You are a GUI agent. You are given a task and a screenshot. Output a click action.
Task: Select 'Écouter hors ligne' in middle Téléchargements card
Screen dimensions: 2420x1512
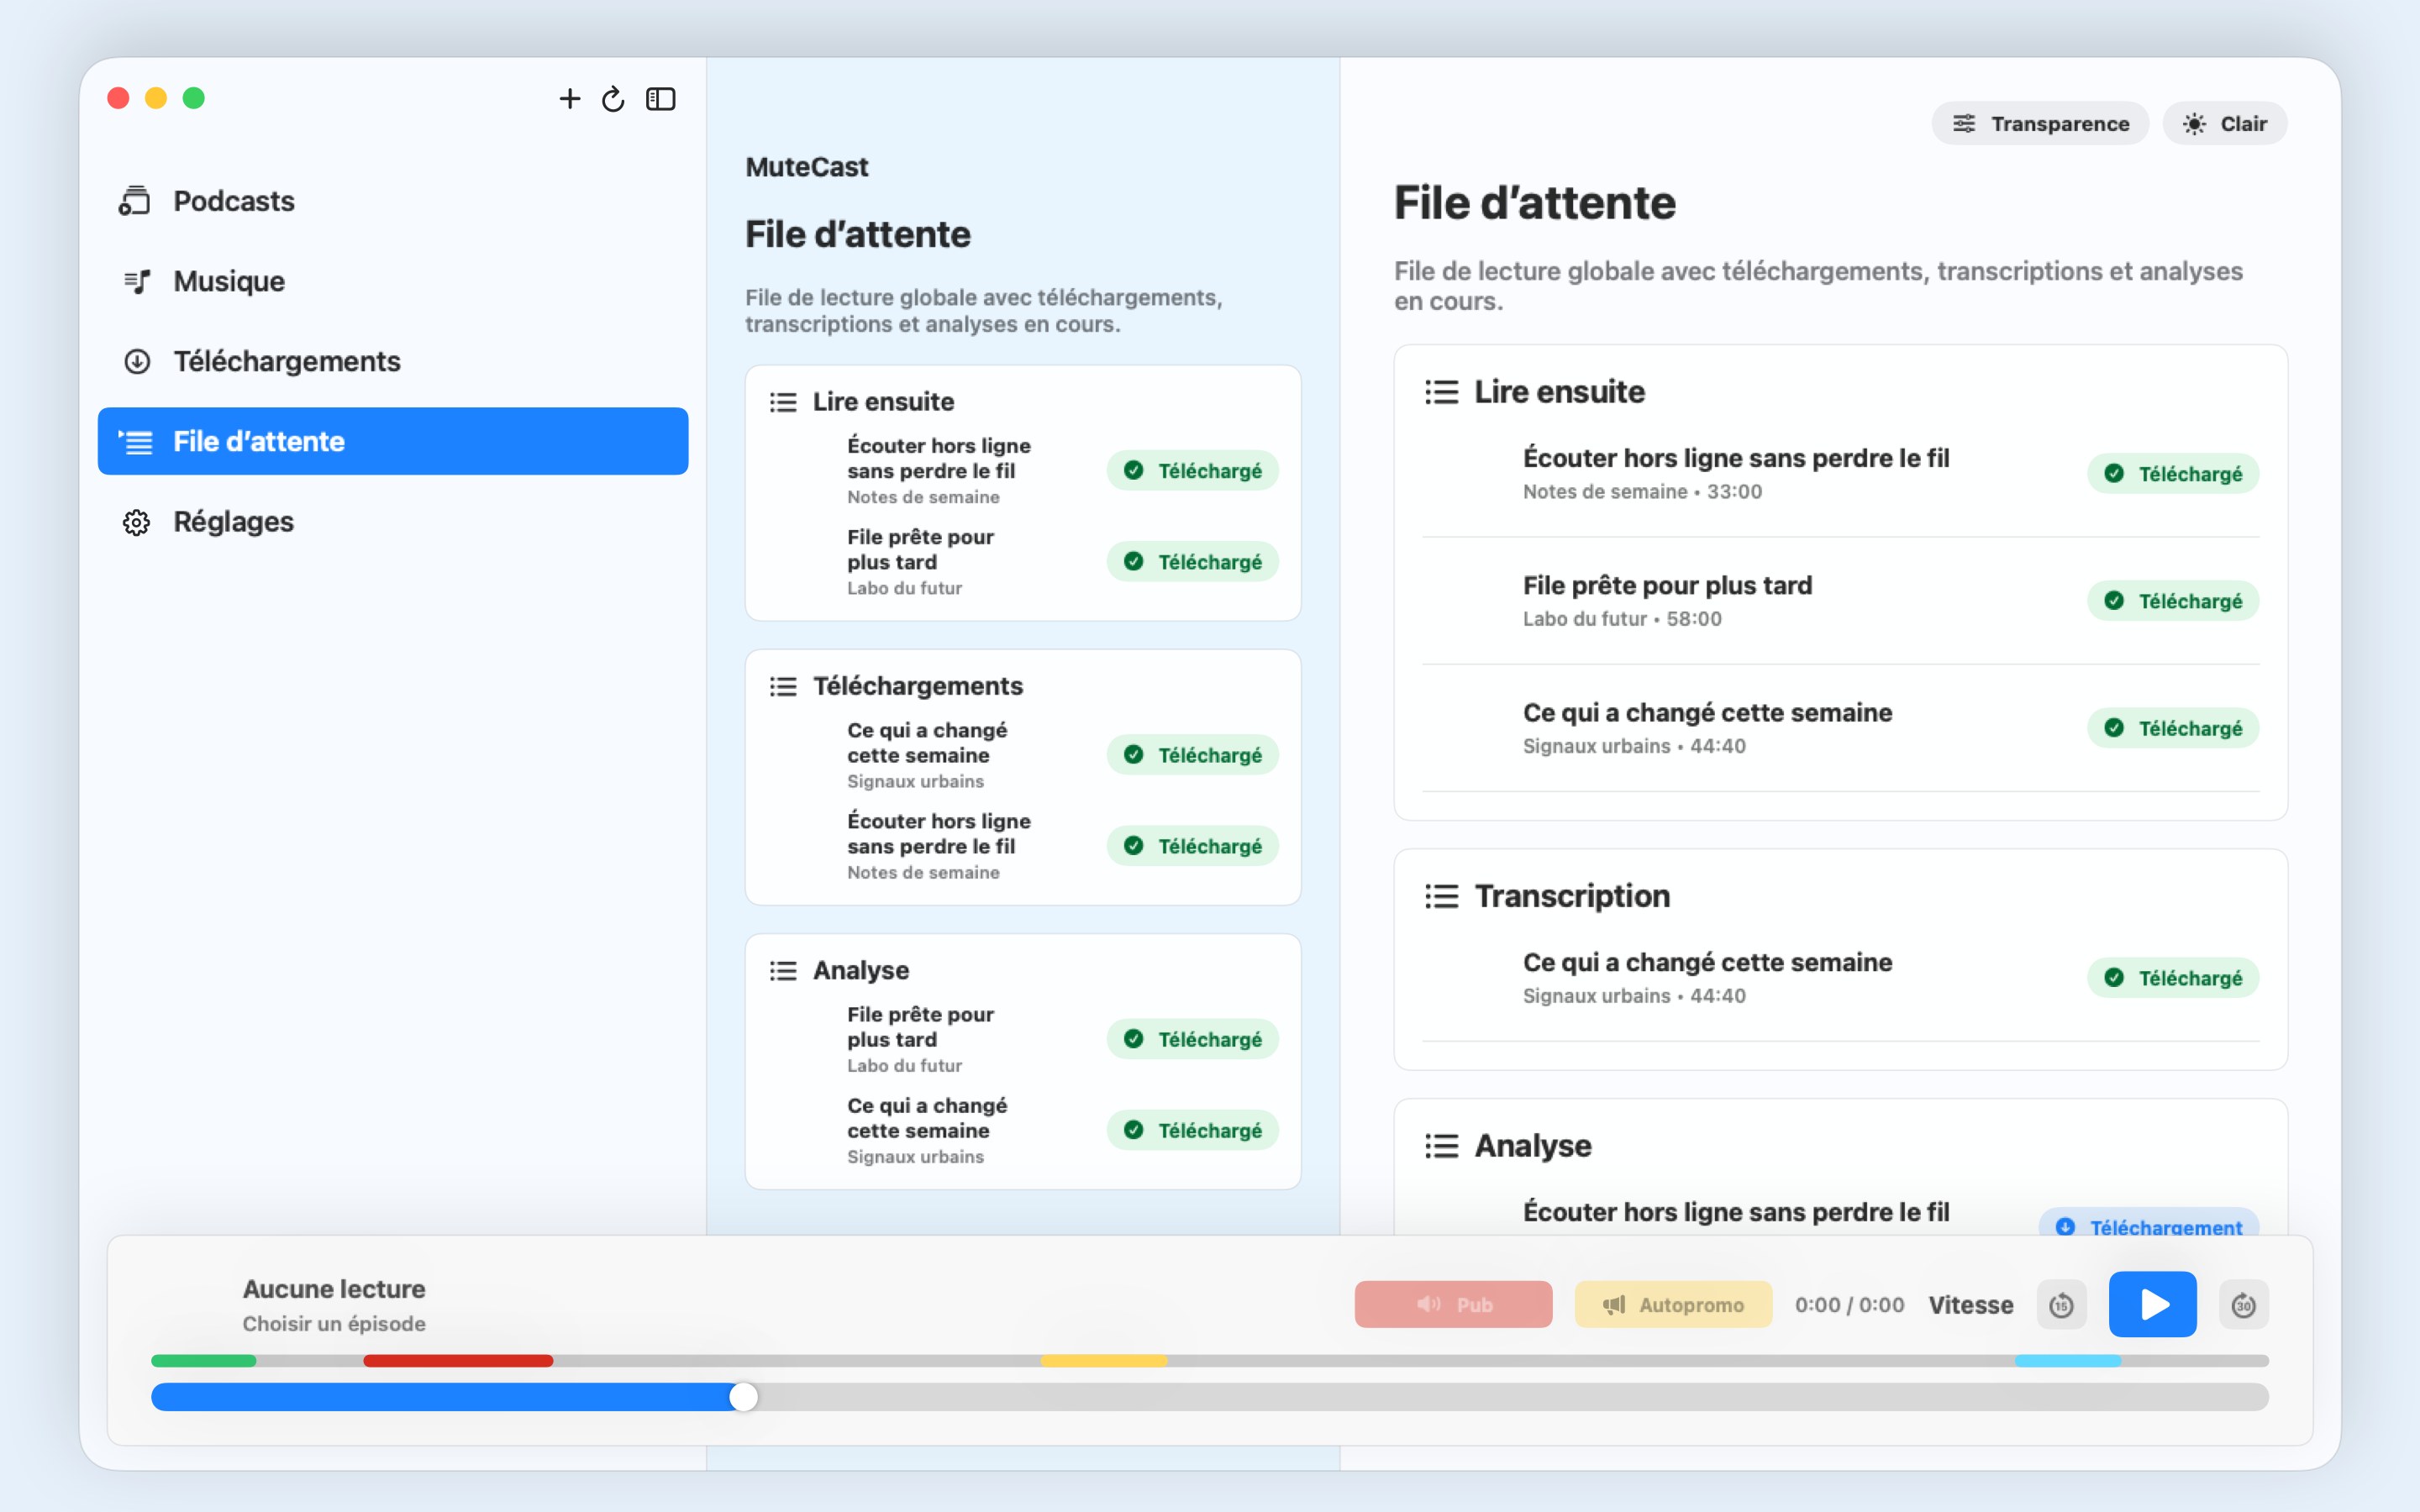pyautogui.click(x=1023, y=846)
